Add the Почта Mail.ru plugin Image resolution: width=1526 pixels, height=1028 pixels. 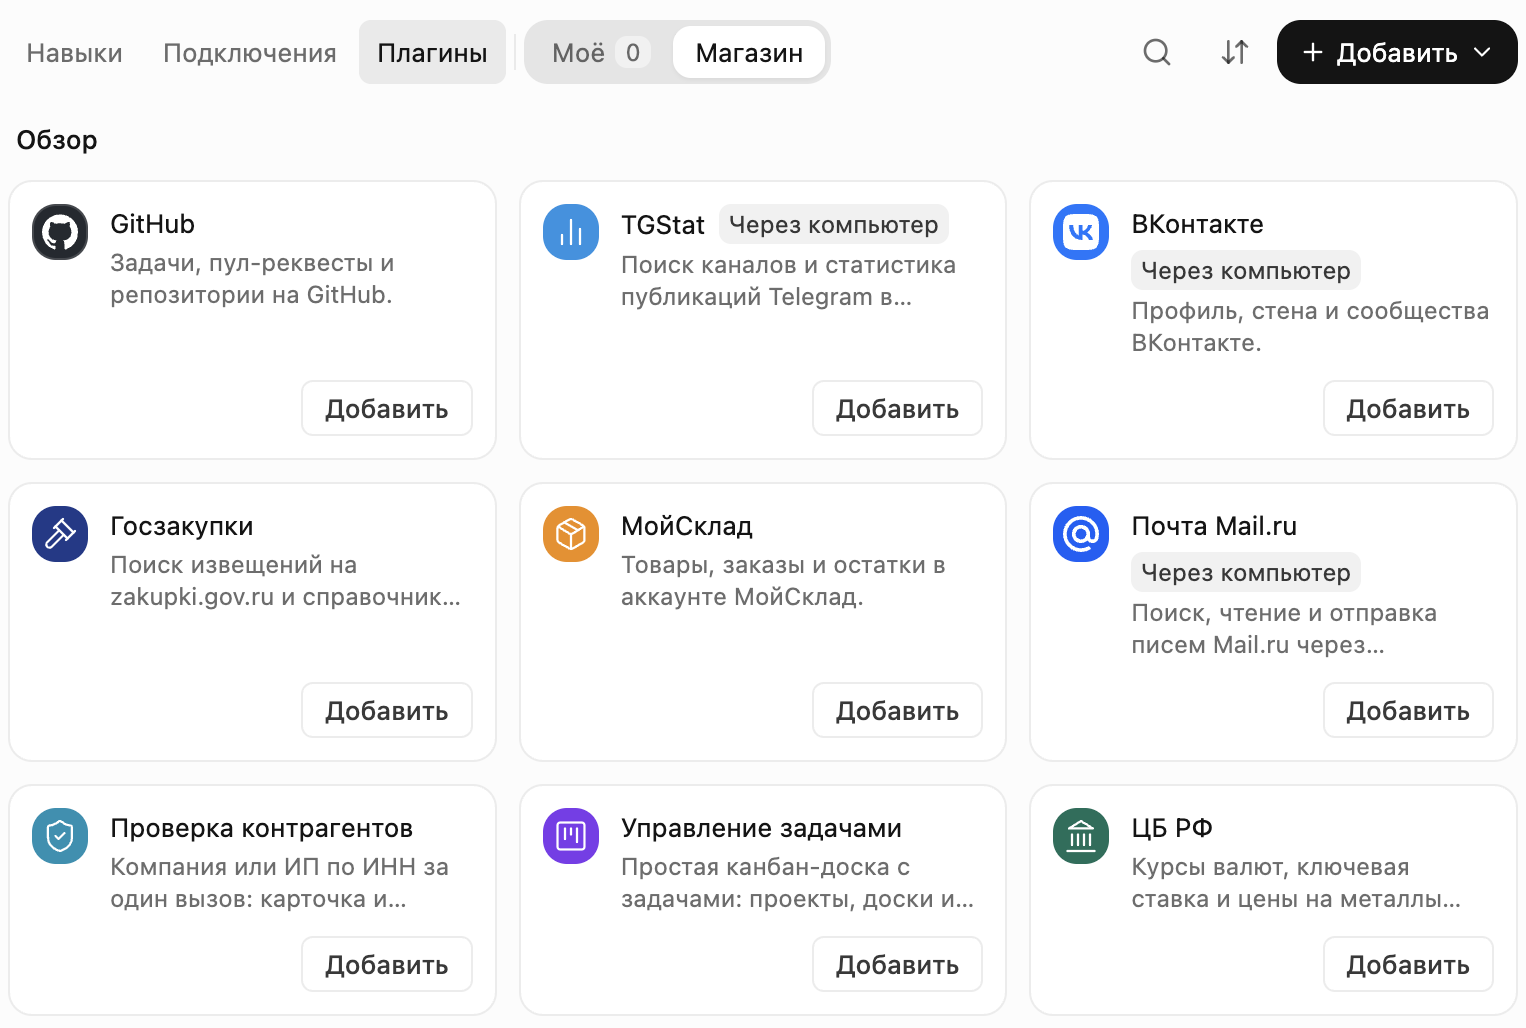point(1408,710)
